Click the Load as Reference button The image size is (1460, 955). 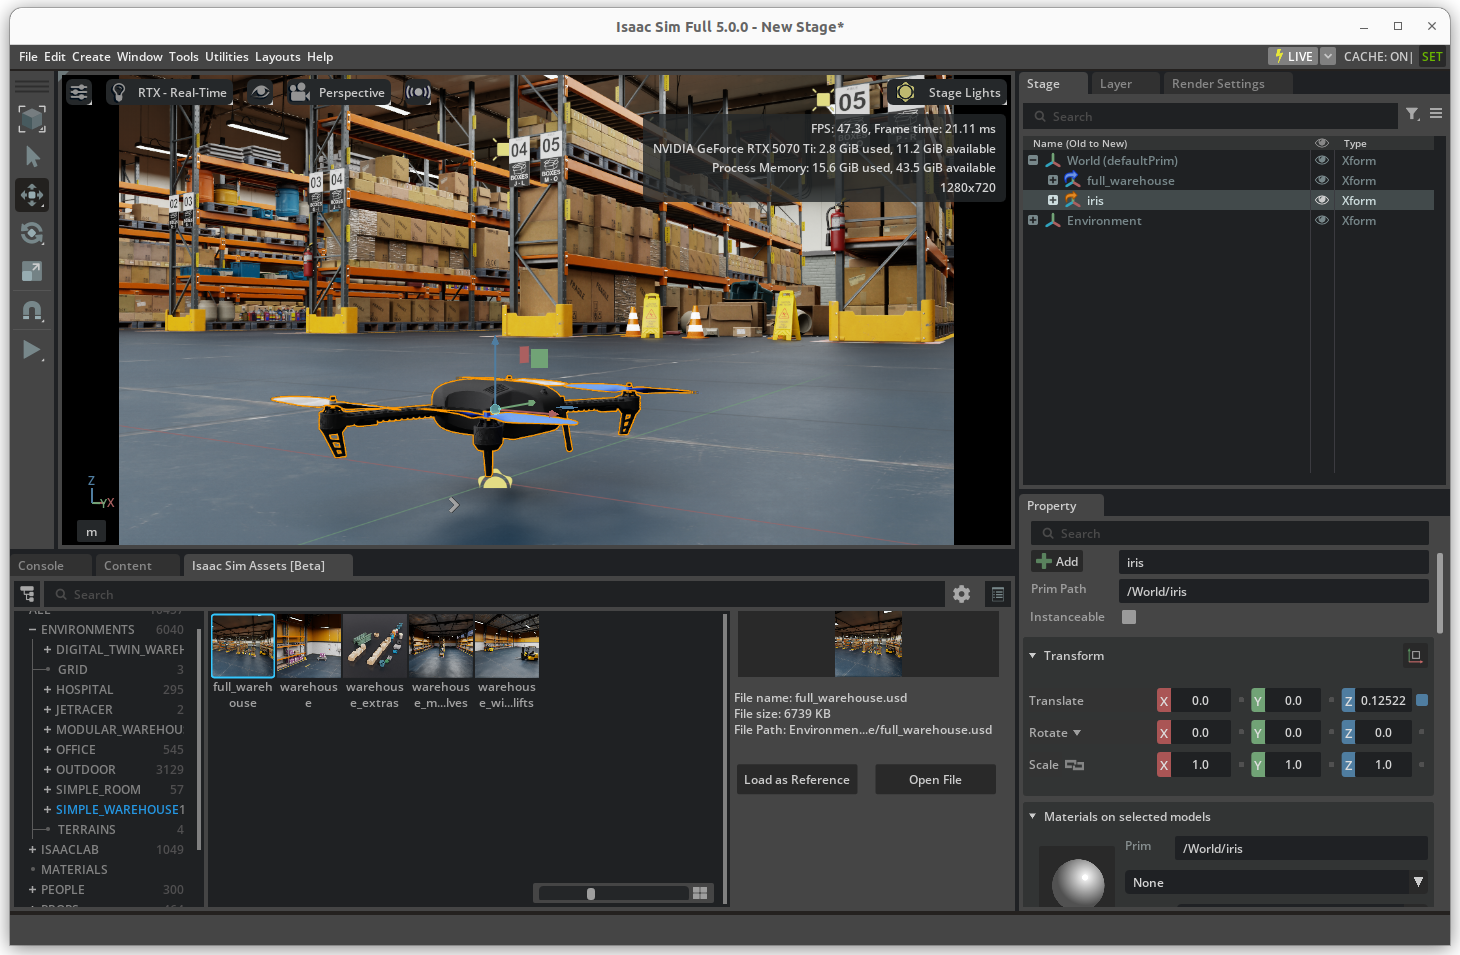(x=796, y=779)
